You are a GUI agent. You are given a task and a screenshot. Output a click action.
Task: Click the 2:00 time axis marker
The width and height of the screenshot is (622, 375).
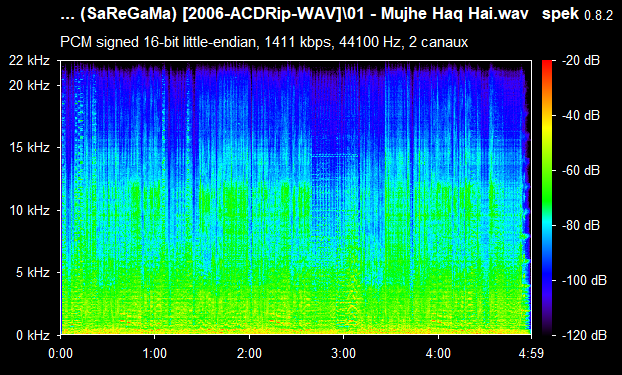coord(249,353)
